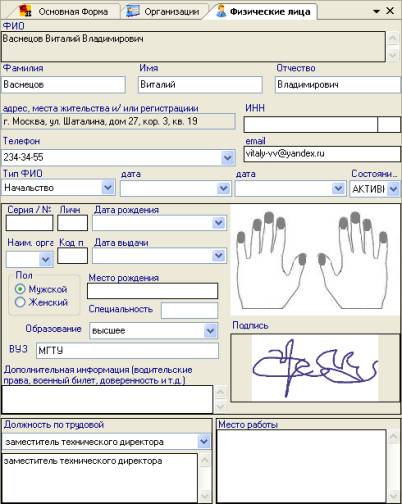Click the Организации tab icon
Screen dimensions: 402x504
point(132,11)
